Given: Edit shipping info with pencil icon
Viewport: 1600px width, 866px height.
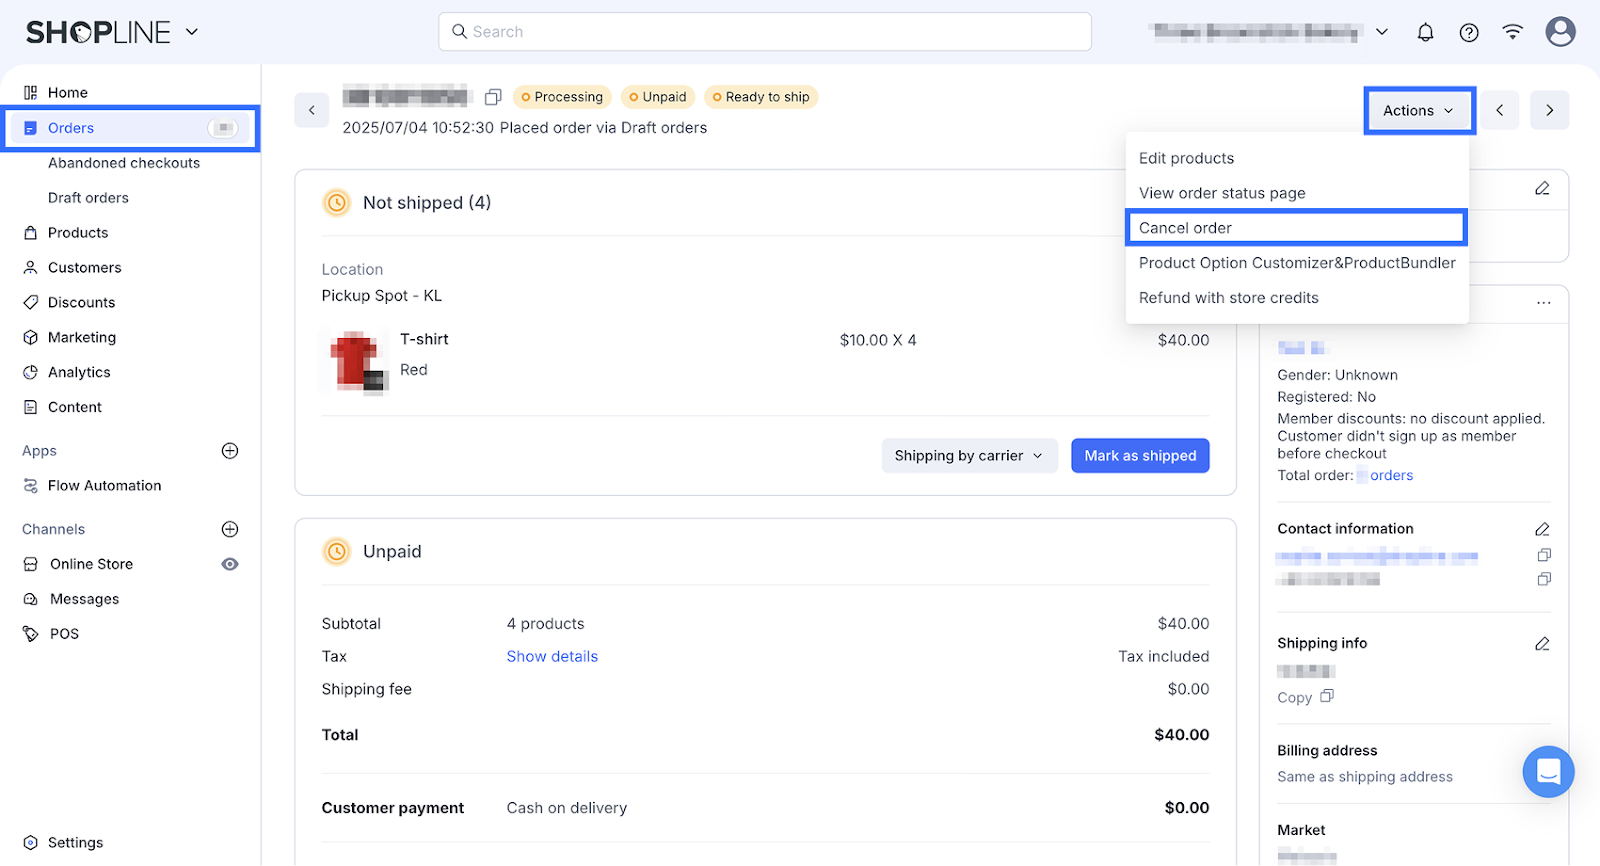Looking at the screenshot, I should 1542,644.
